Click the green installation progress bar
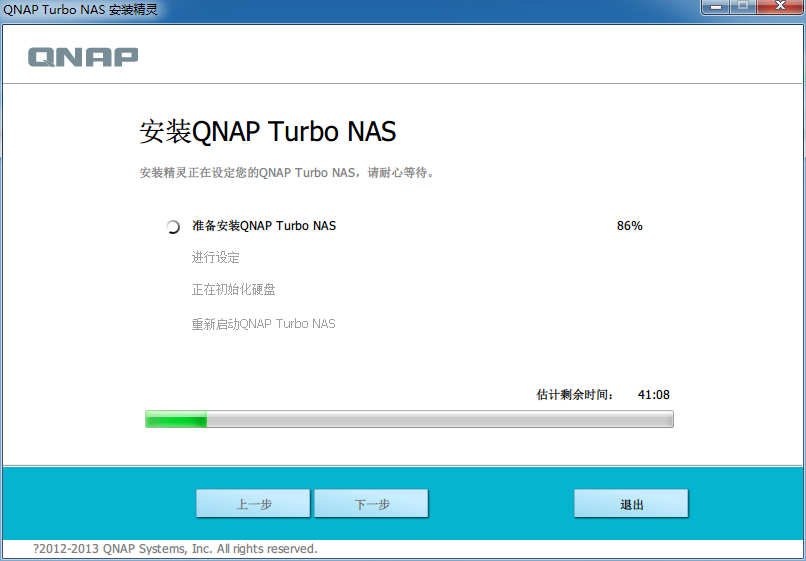The width and height of the screenshot is (806, 561). (409, 419)
